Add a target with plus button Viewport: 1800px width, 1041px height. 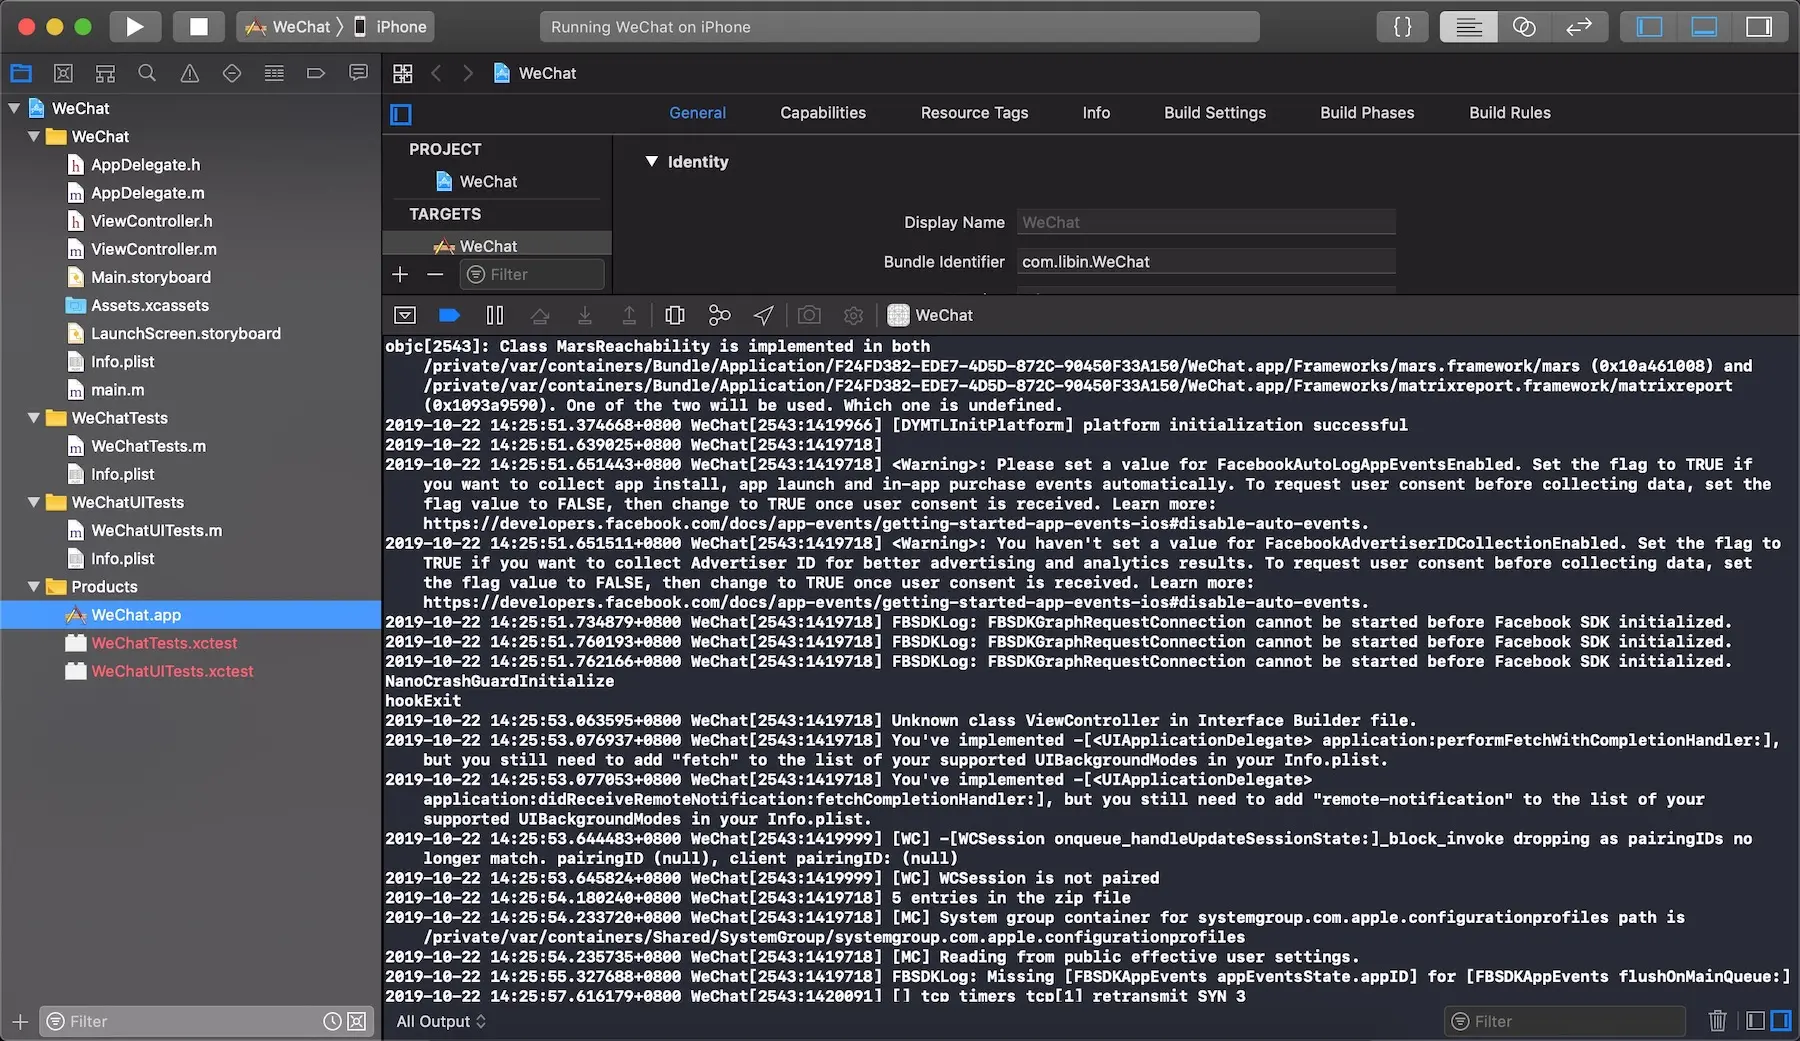coord(400,274)
